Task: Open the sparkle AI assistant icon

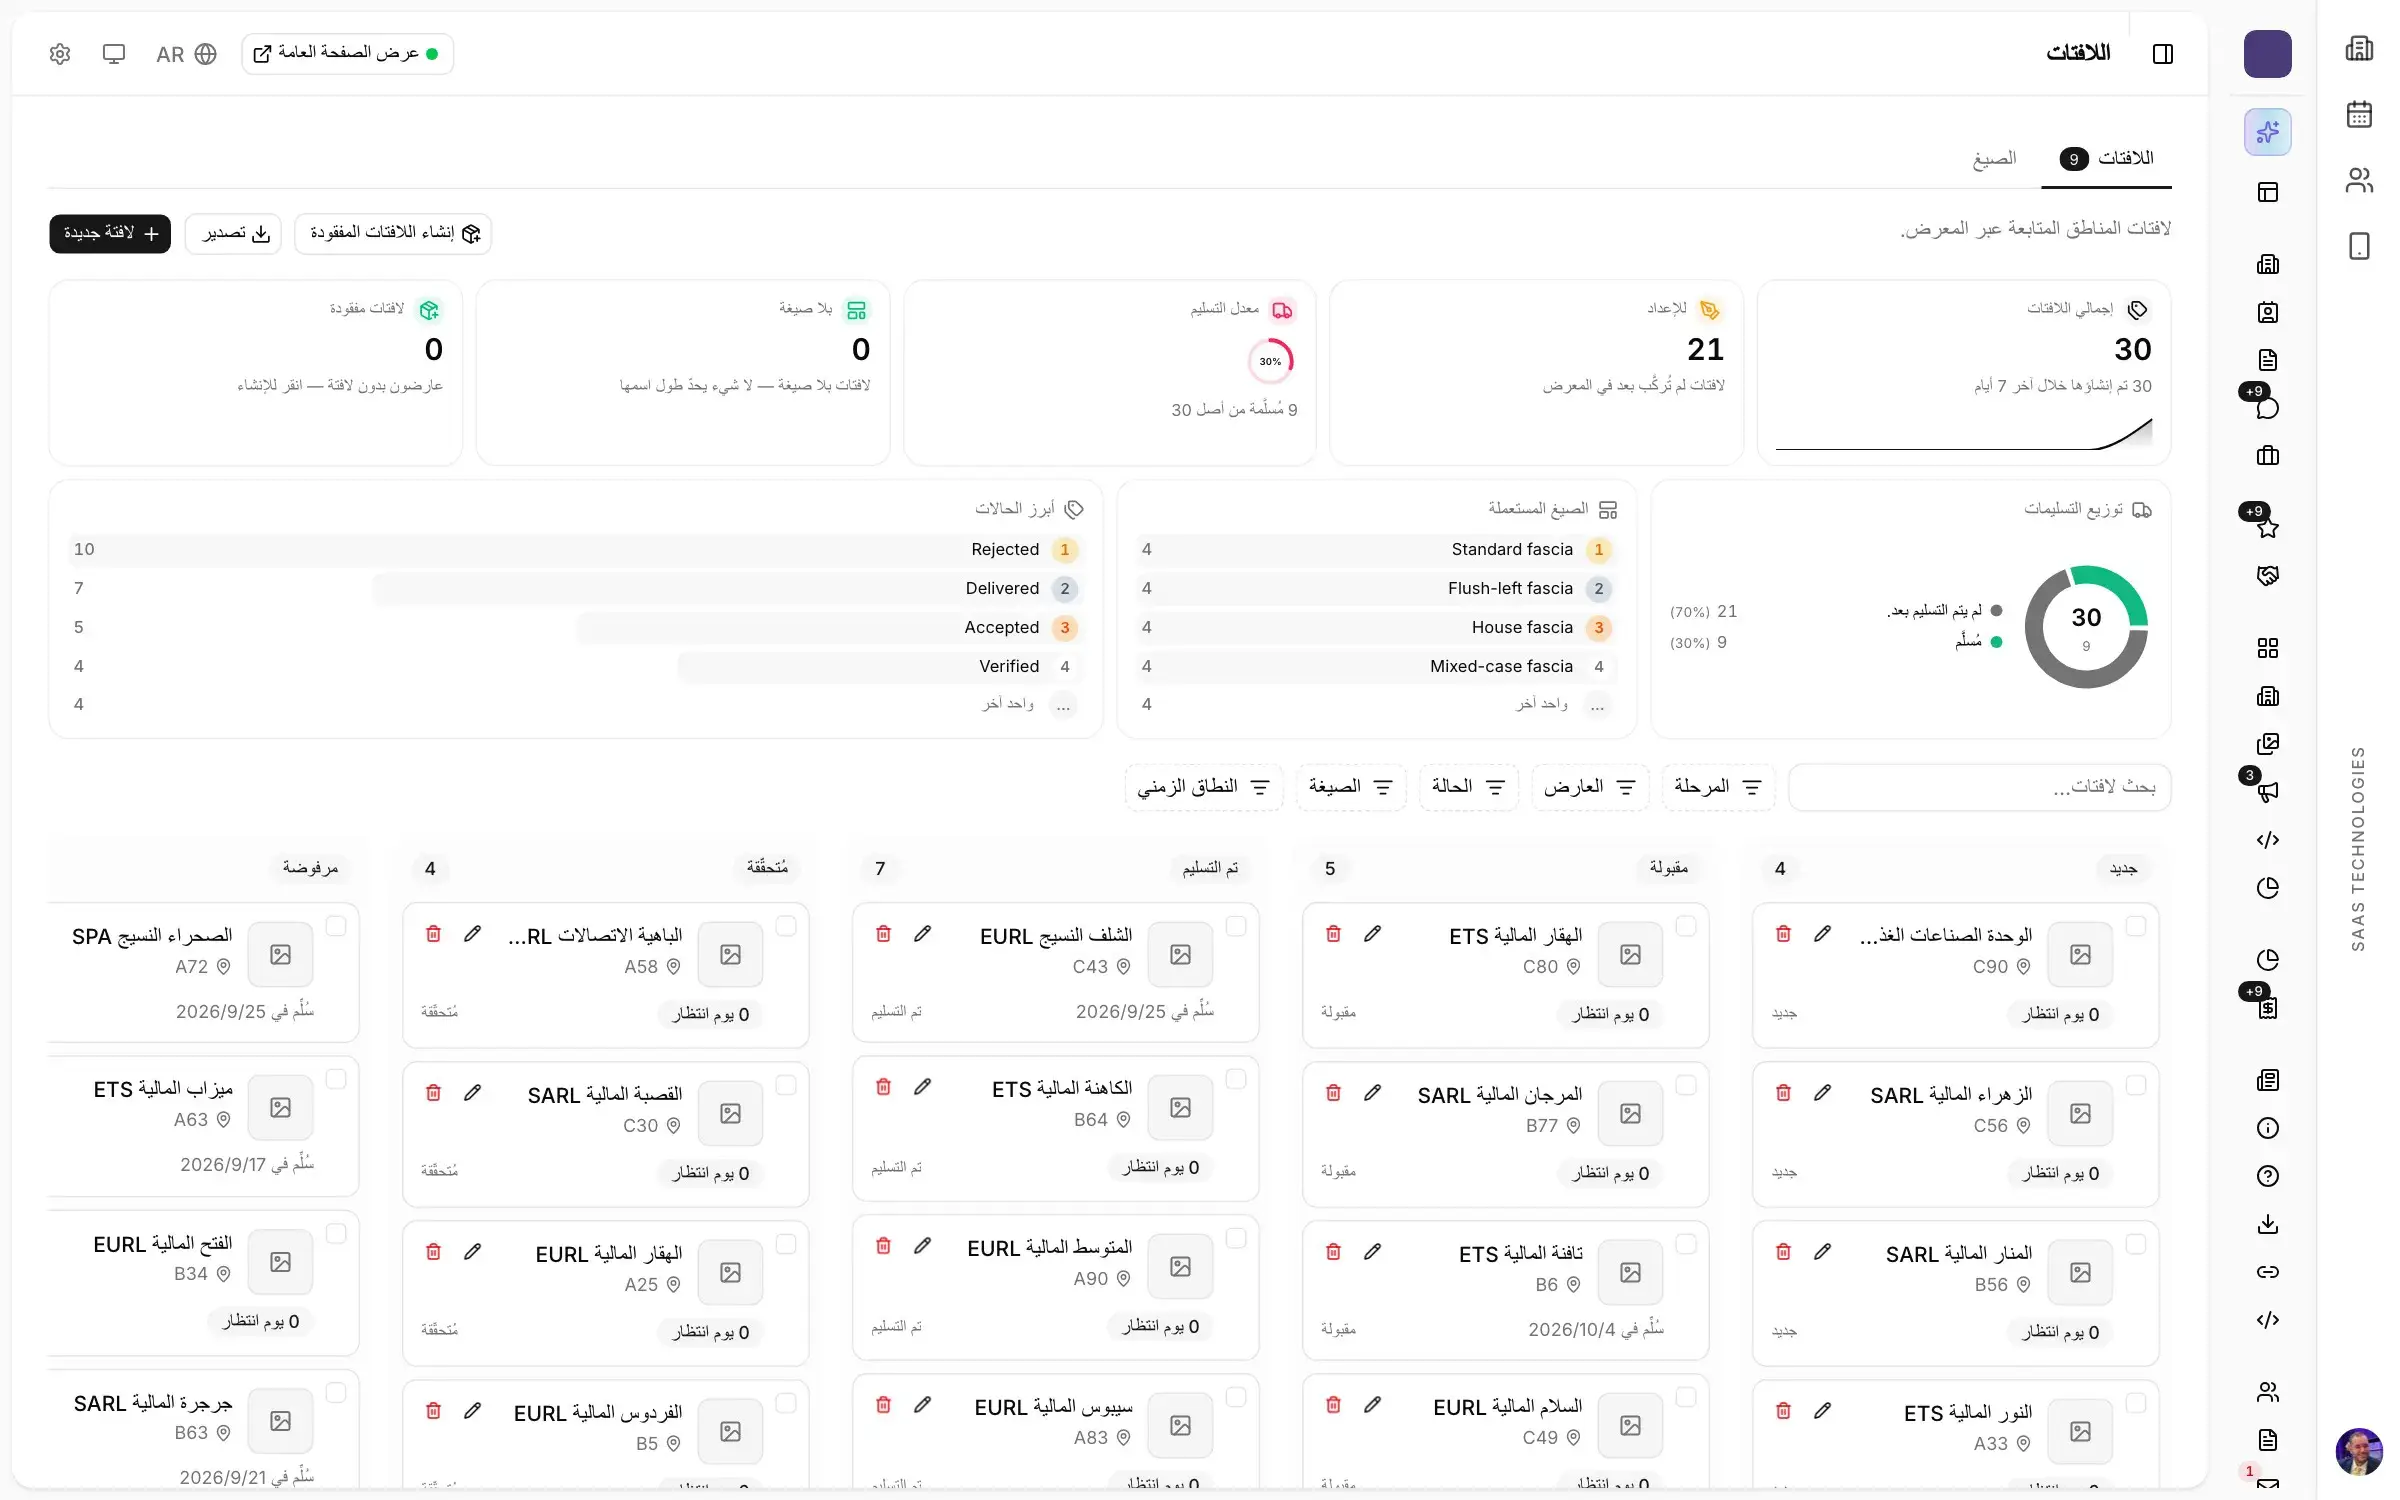Action: (2268, 132)
